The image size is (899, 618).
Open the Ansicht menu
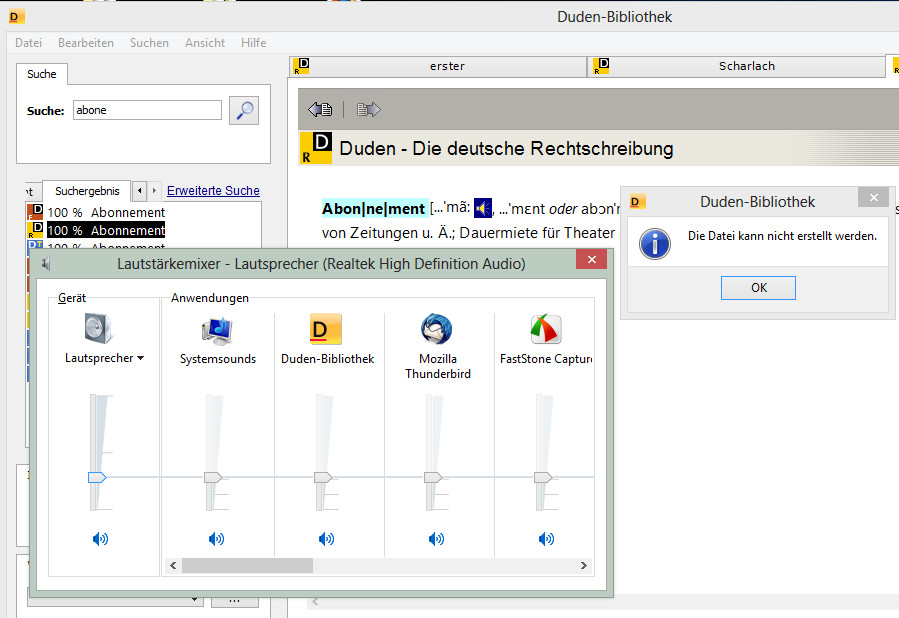205,43
